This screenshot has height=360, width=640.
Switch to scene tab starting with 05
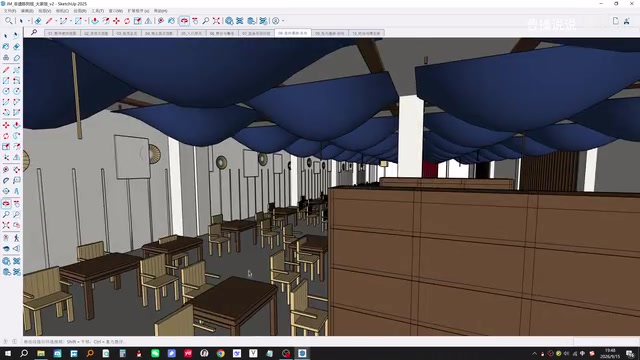coord(191,33)
